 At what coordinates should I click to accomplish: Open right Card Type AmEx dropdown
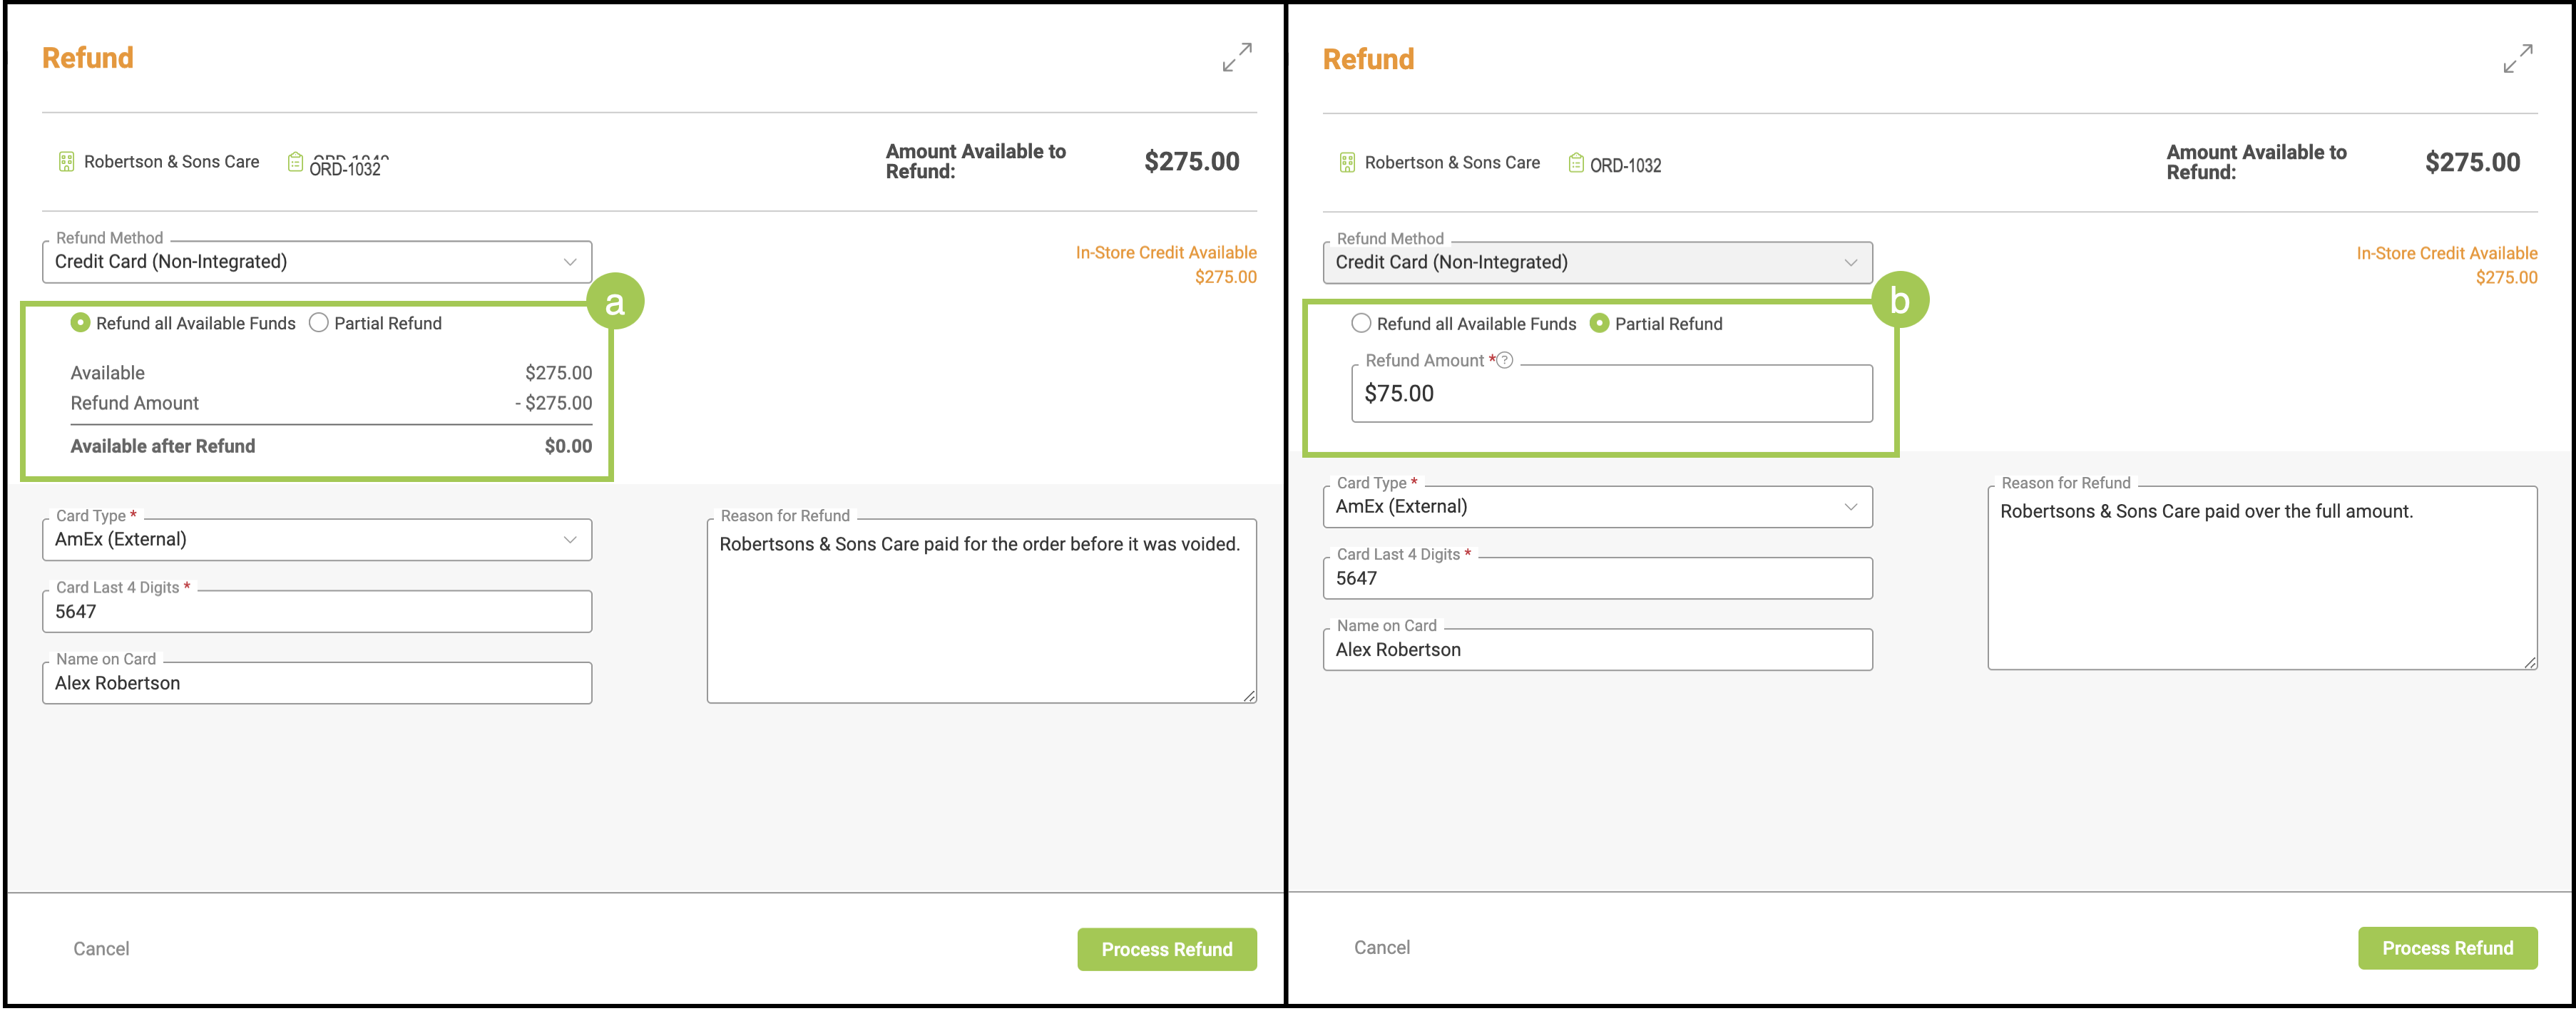coord(1597,507)
